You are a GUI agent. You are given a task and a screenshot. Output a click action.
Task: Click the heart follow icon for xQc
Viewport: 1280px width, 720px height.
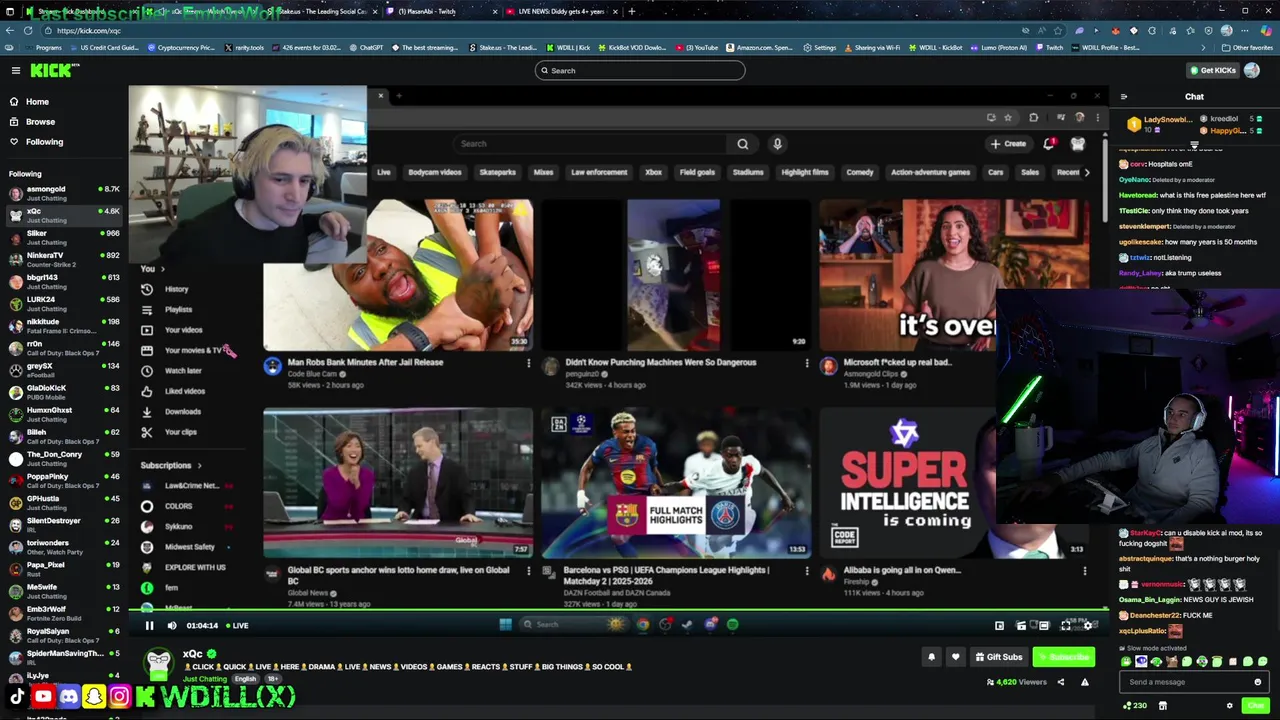pyautogui.click(x=955, y=657)
